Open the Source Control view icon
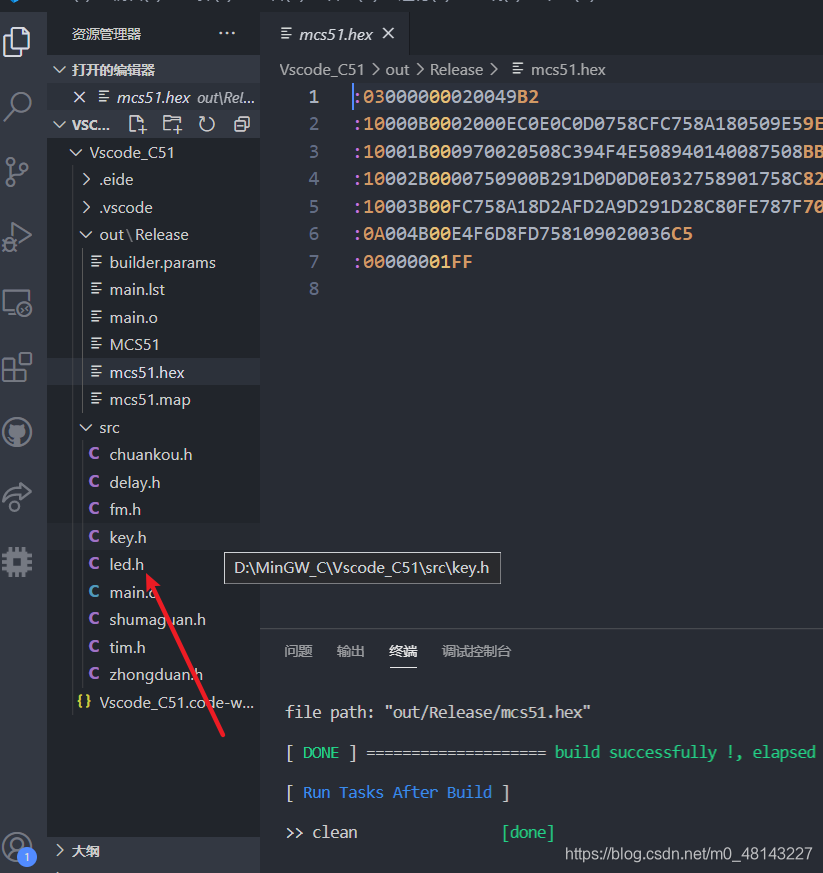Image resolution: width=823 pixels, height=873 pixels. point(16,171)
